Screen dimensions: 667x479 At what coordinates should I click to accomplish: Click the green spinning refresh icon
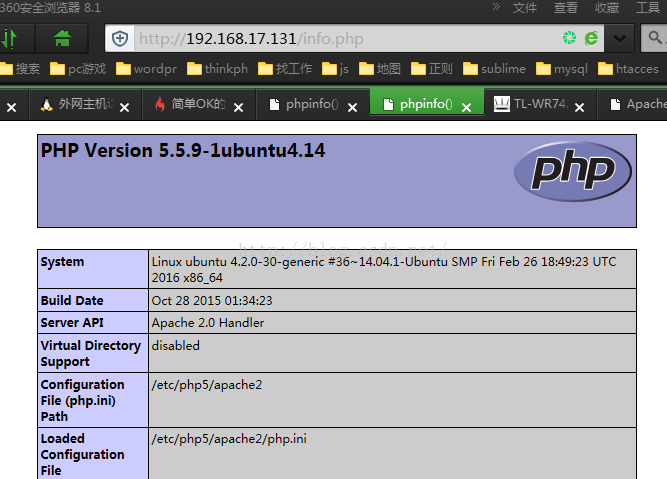569,38
